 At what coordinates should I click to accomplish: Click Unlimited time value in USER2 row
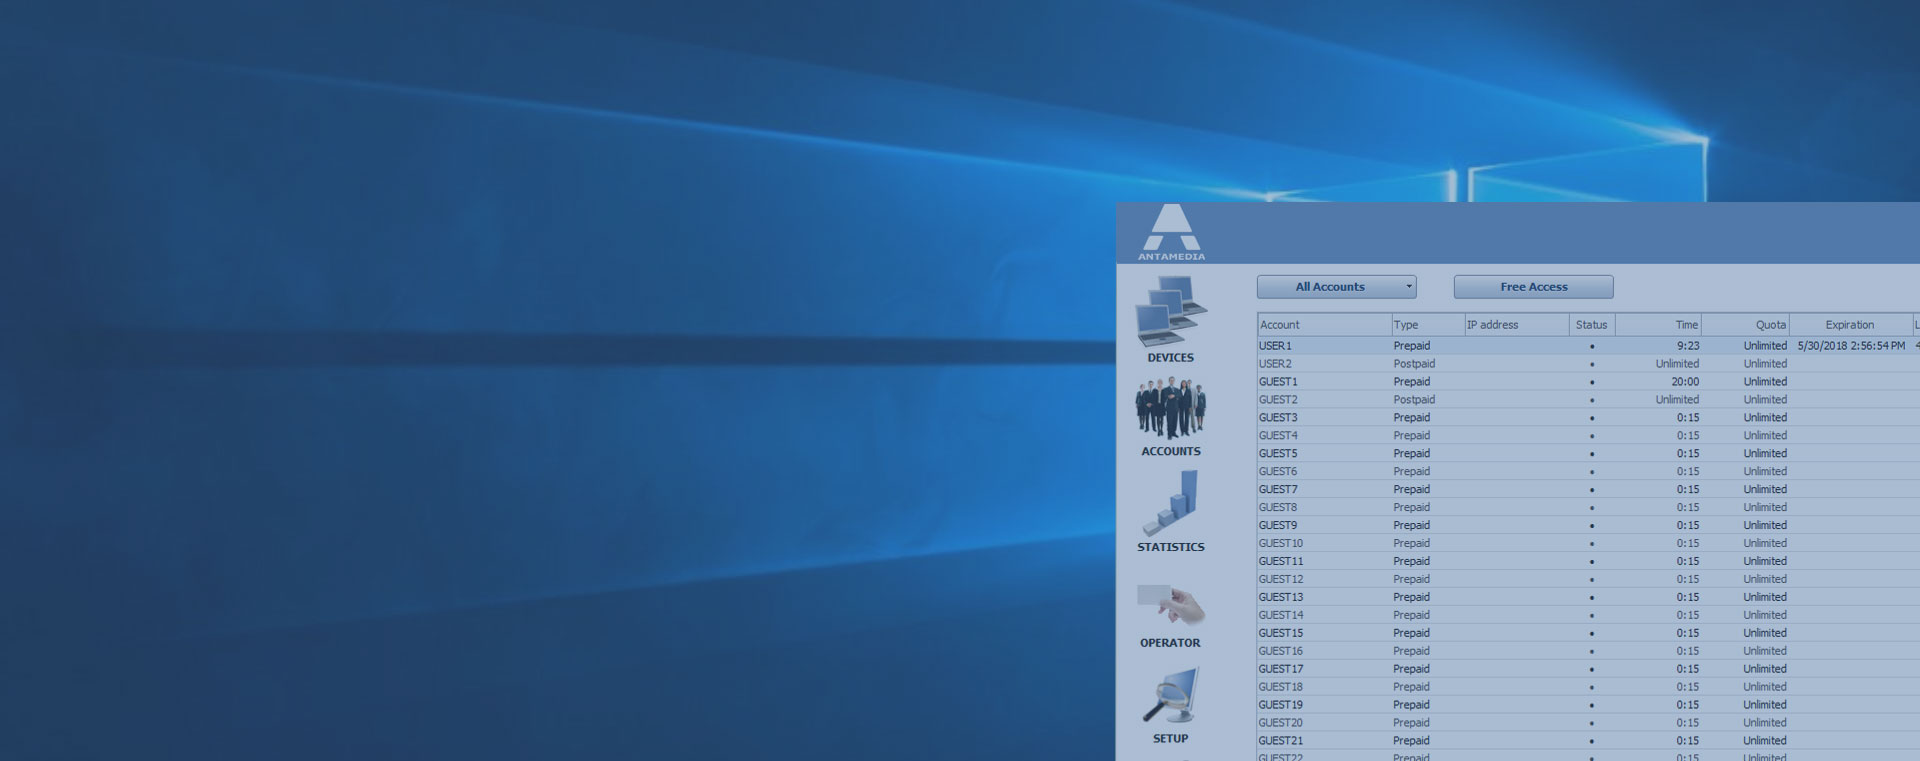1677,364
